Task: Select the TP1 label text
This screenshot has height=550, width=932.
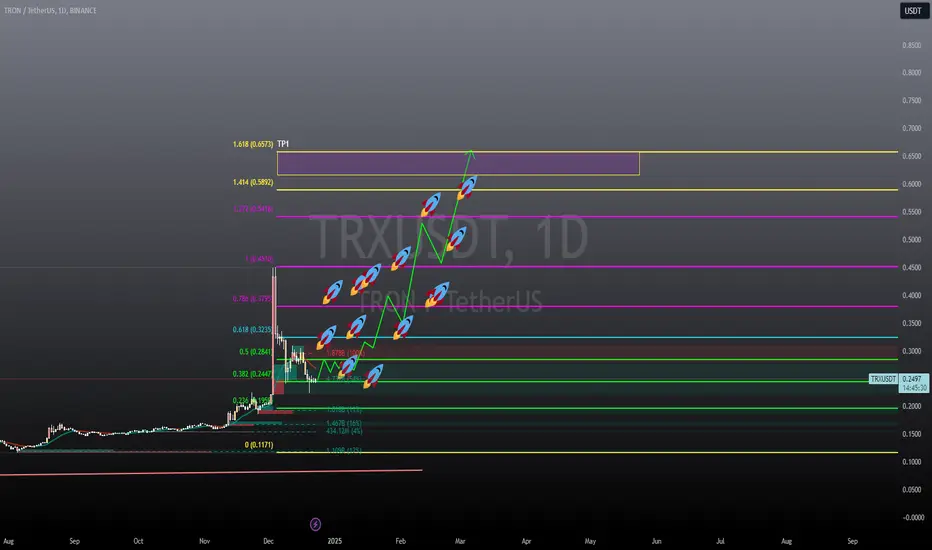Action: [x=283, y=144]
